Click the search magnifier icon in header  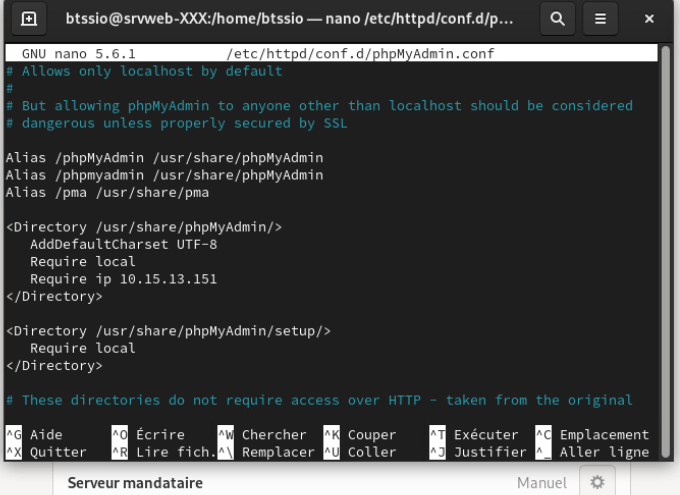point(556,19)
